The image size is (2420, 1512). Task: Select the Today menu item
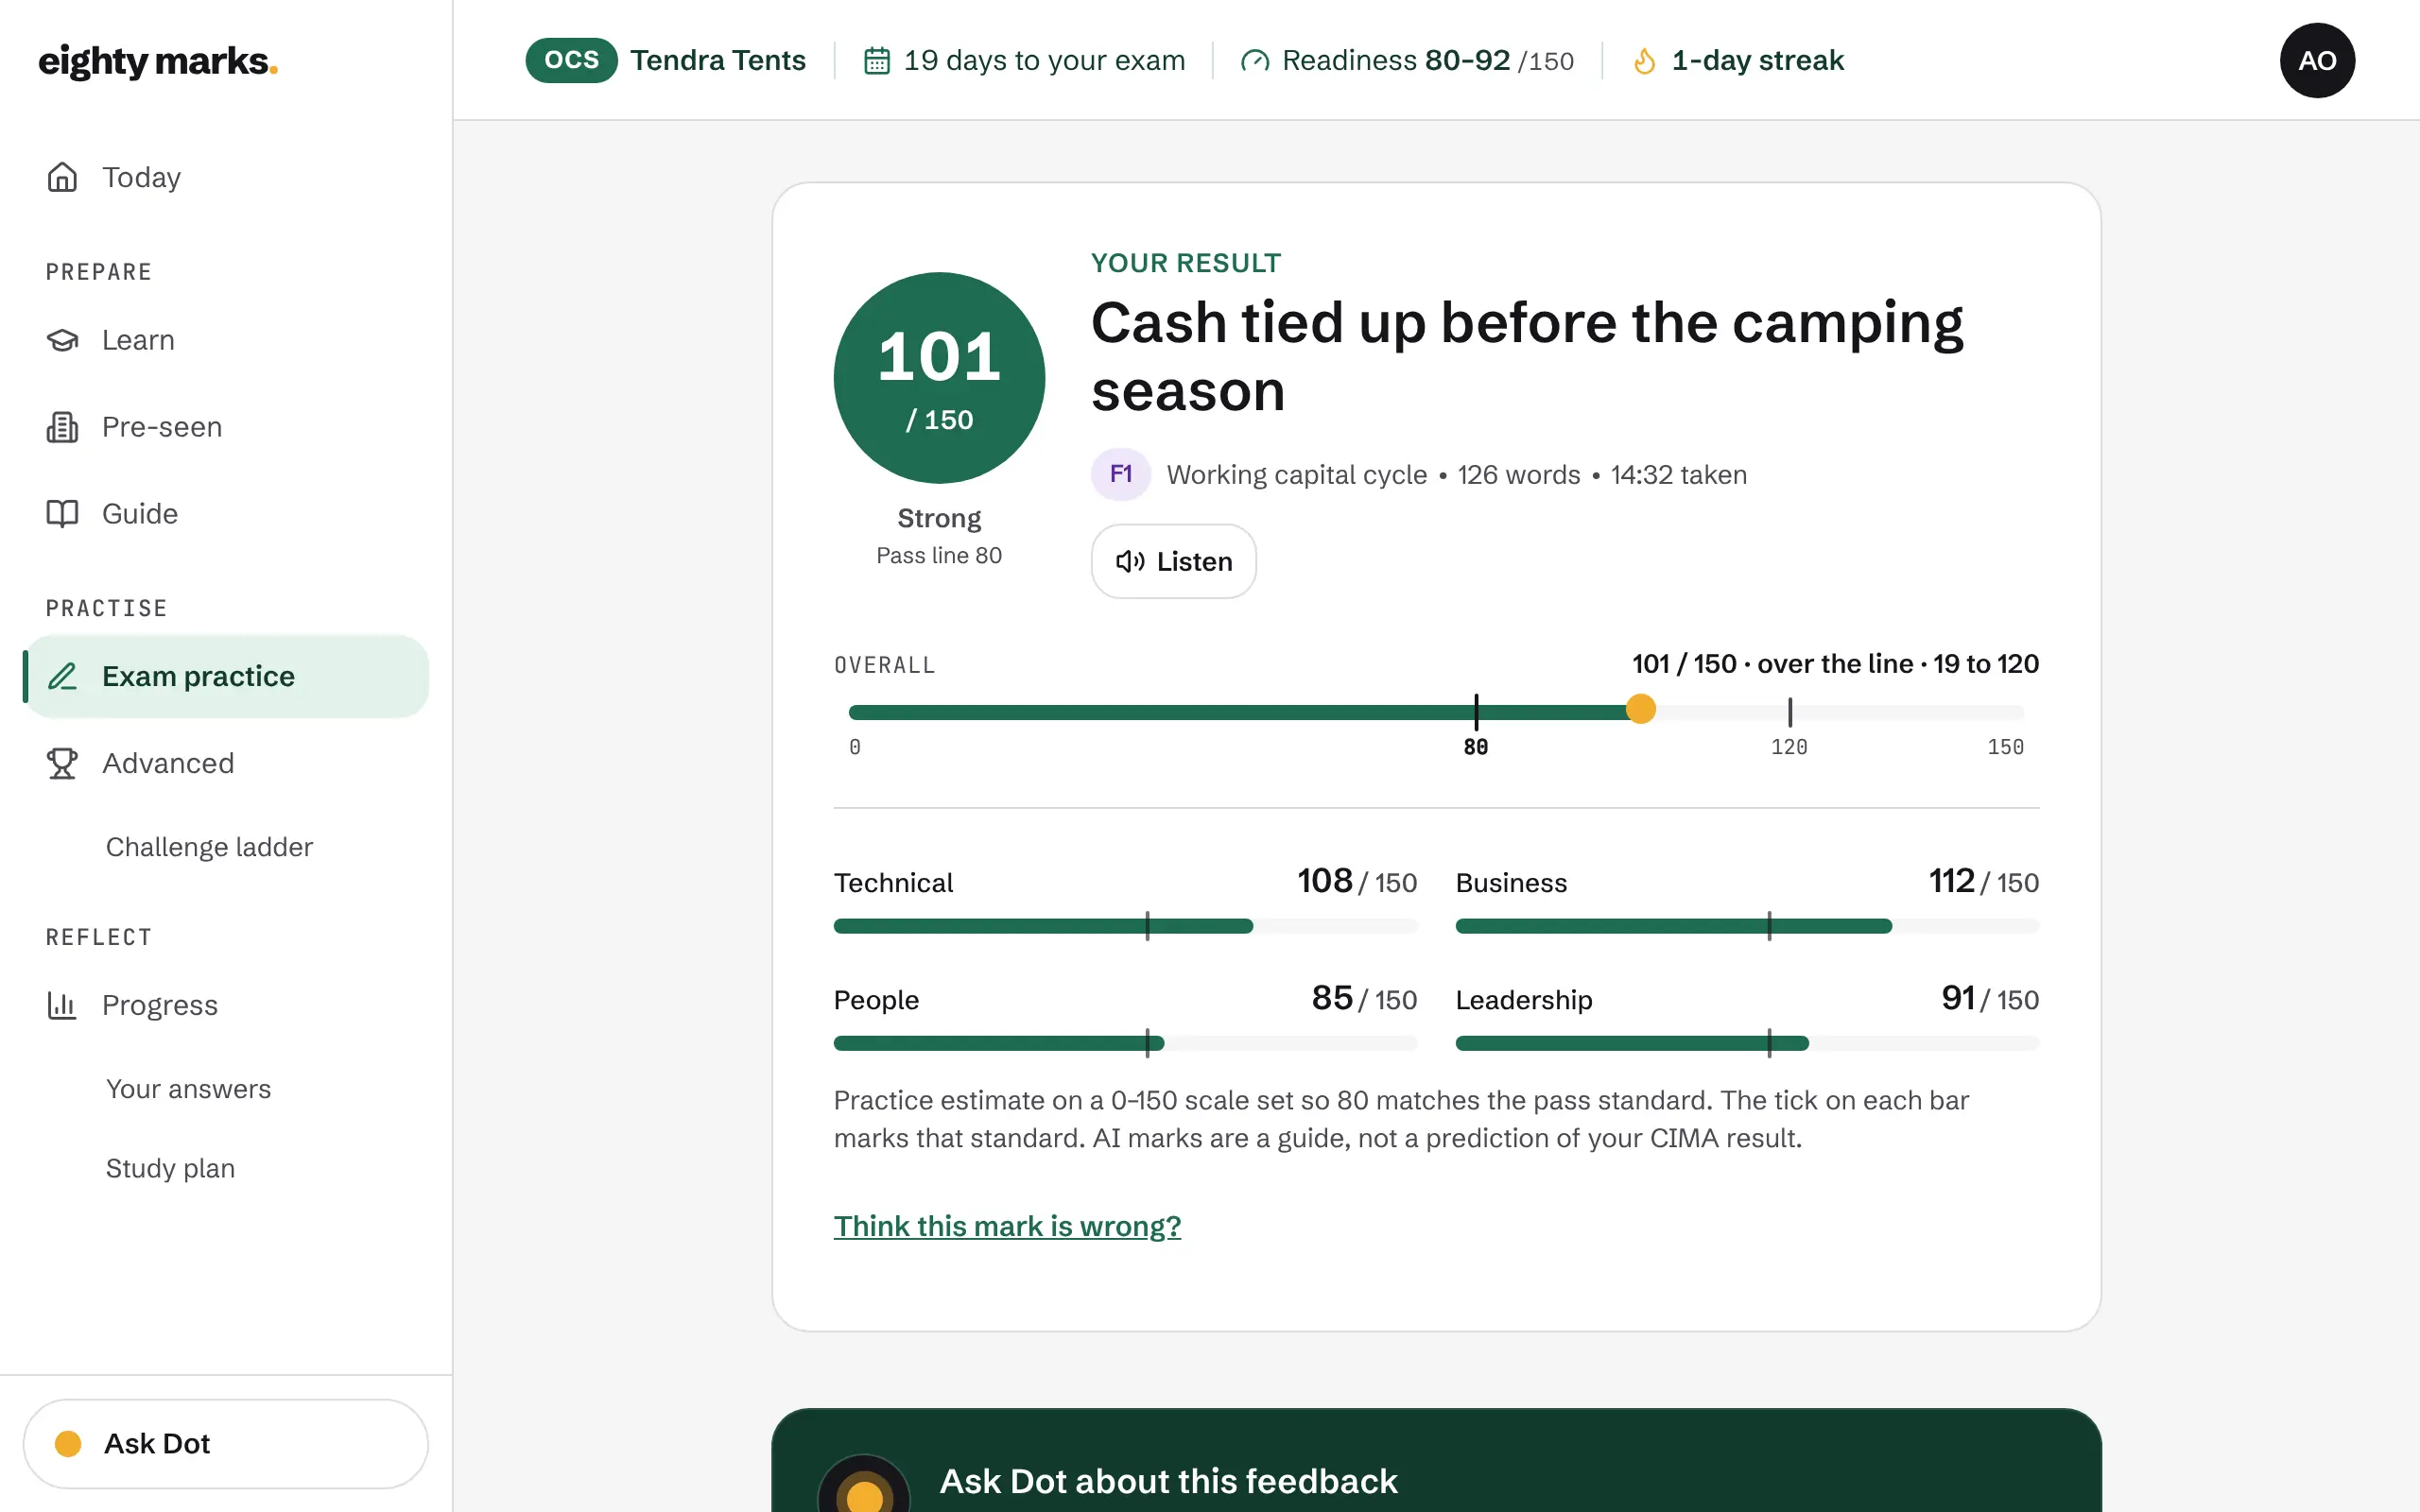226,177
